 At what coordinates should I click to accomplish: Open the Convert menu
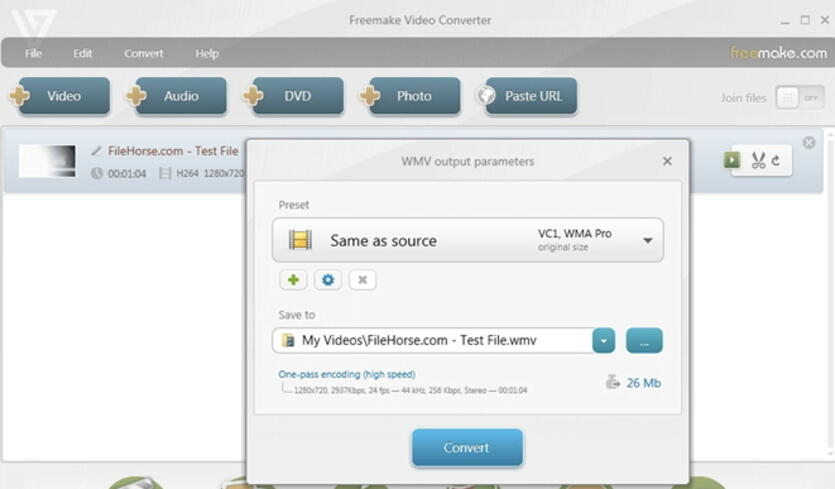tap(144, 53)
